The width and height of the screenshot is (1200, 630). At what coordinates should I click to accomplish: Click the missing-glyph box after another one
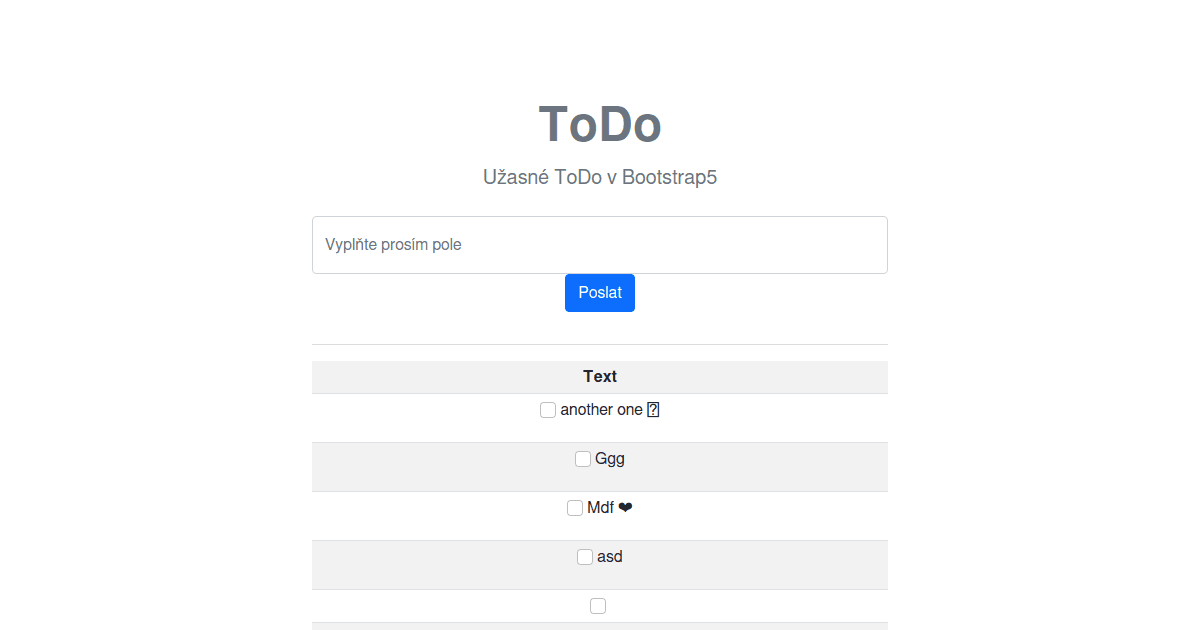[653, 410]
